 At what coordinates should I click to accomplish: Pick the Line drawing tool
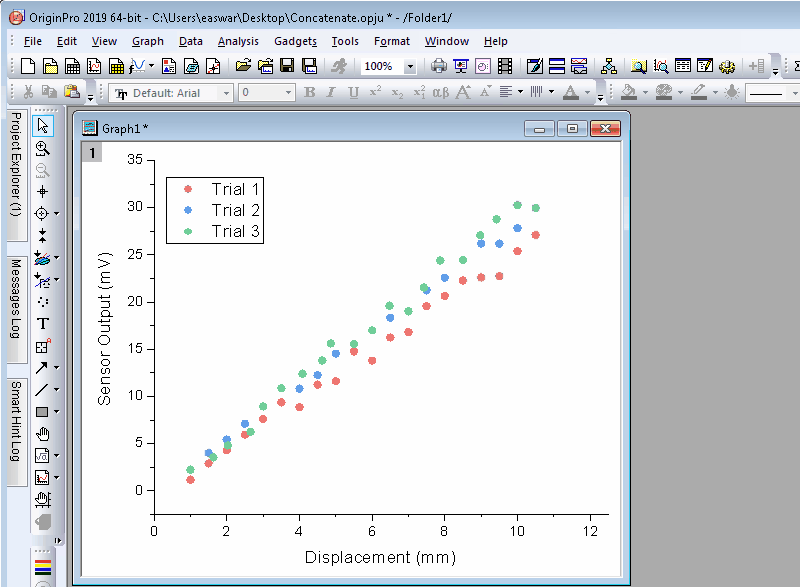tap(42, 389)
